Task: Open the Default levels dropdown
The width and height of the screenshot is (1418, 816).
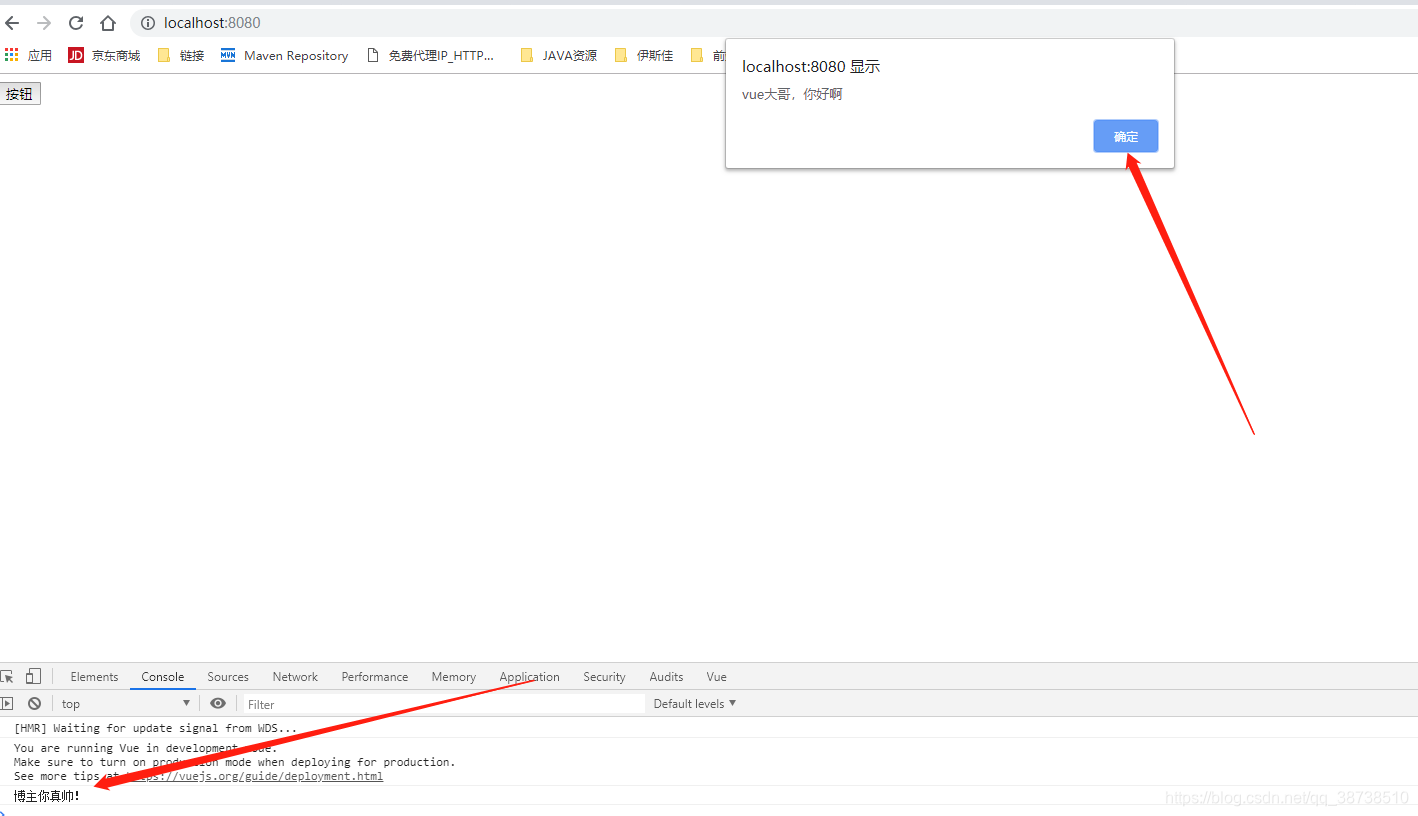Action: coord(695,704)
